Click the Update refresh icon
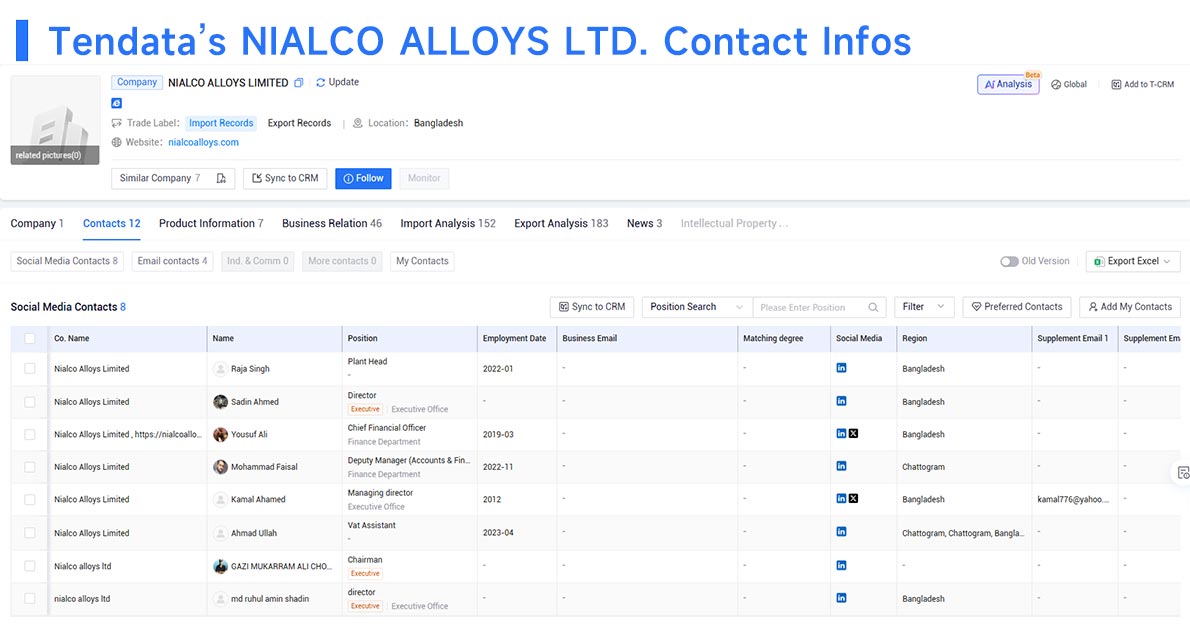Viewport: 1190px width, 631px height. (x=320, y=82)
